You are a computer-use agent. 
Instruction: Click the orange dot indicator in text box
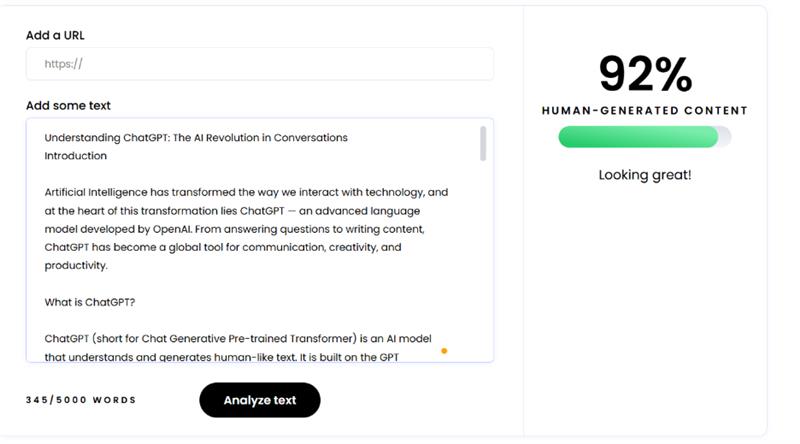pyautogui.click(x=444, y=351)
